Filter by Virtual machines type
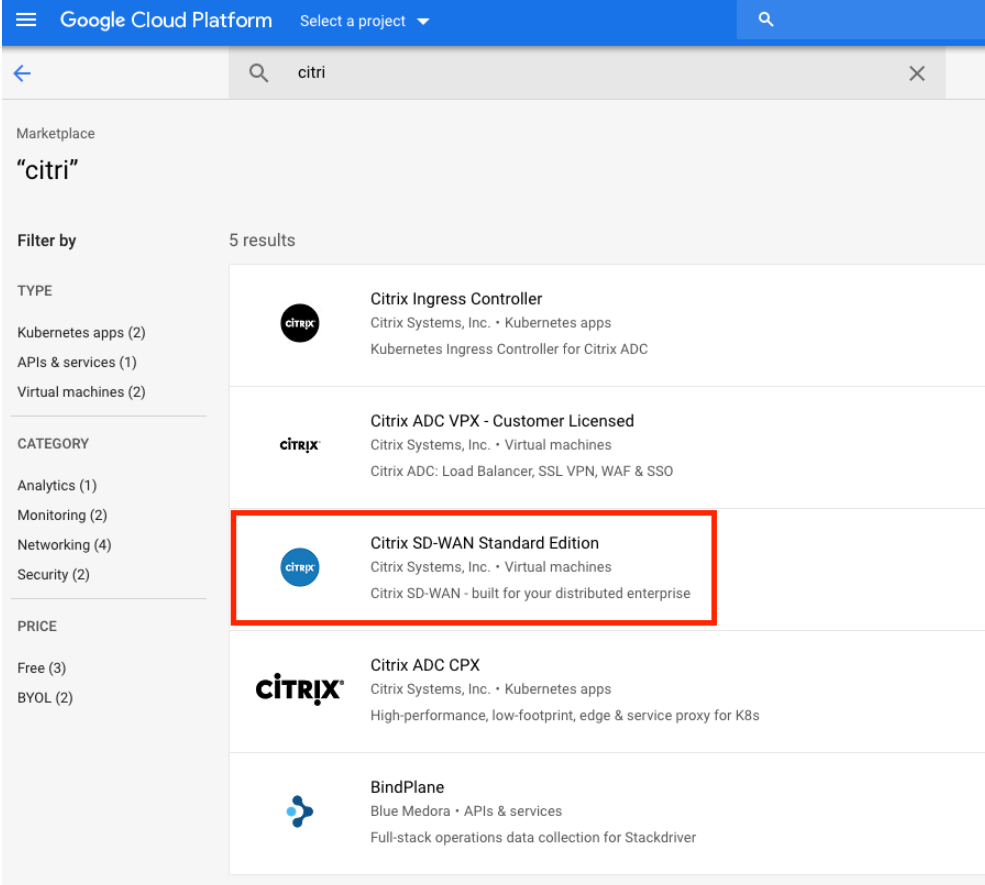 pos(81,392)
